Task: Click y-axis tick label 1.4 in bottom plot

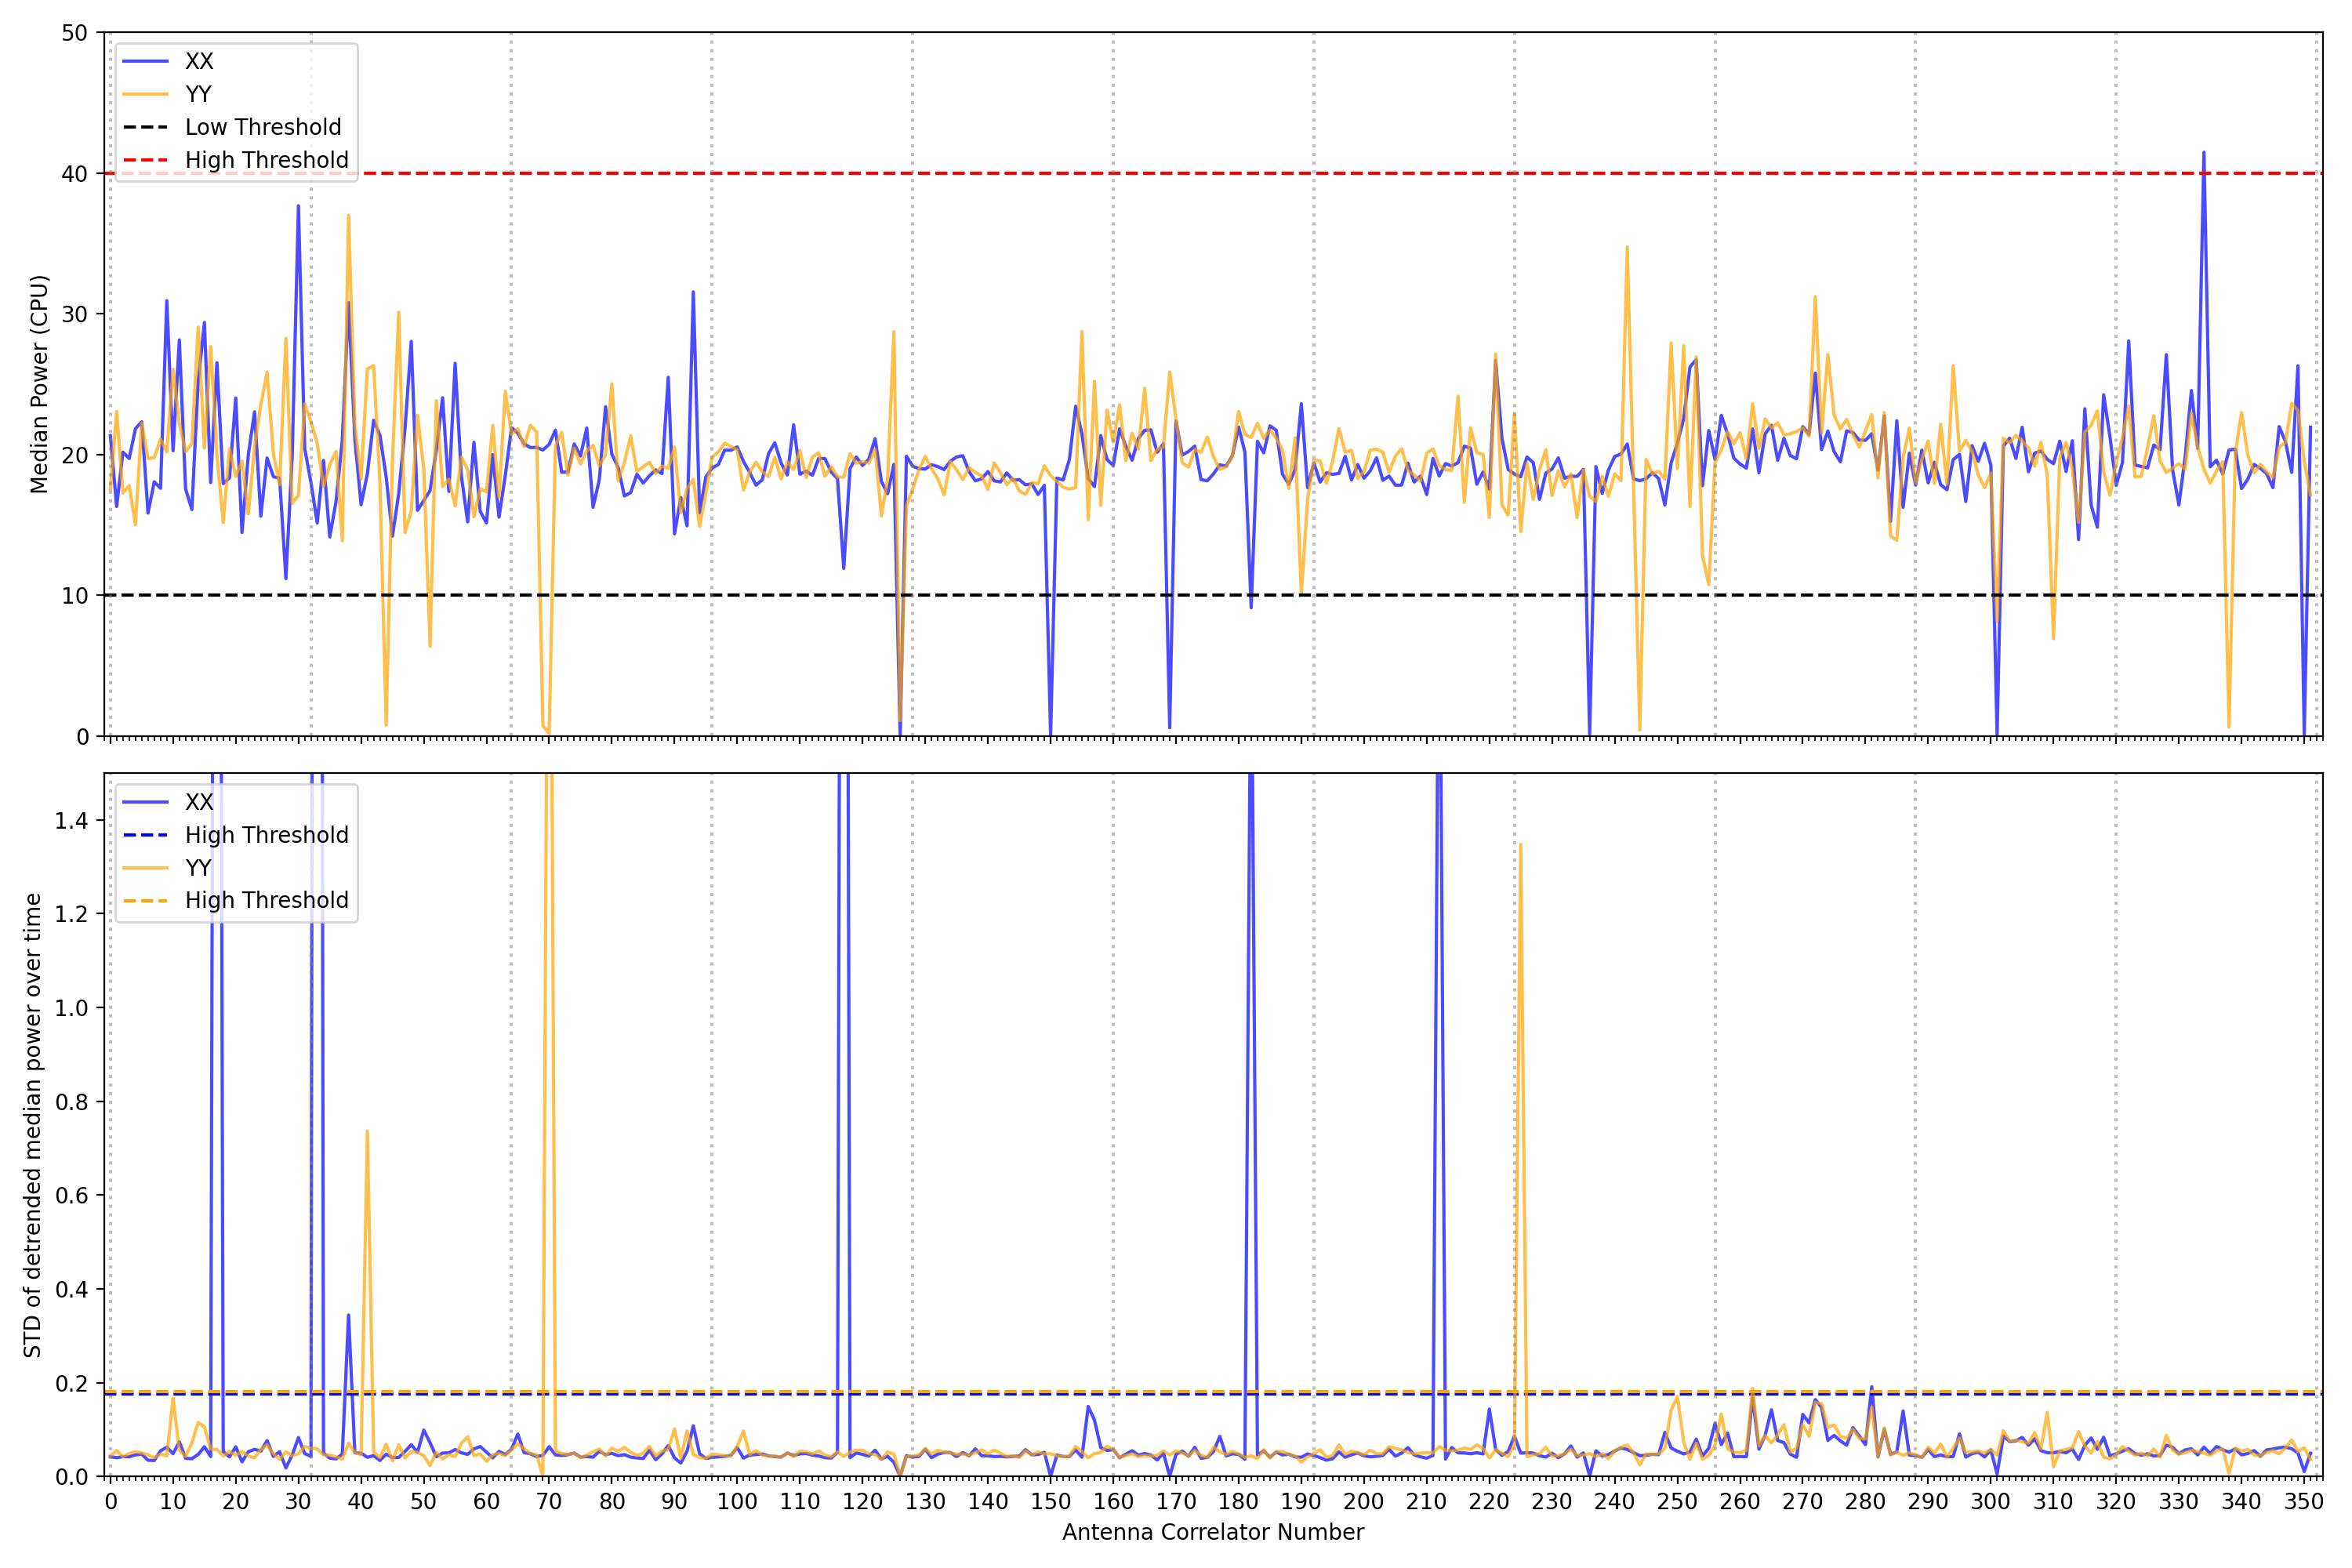Action: [71, 821]
